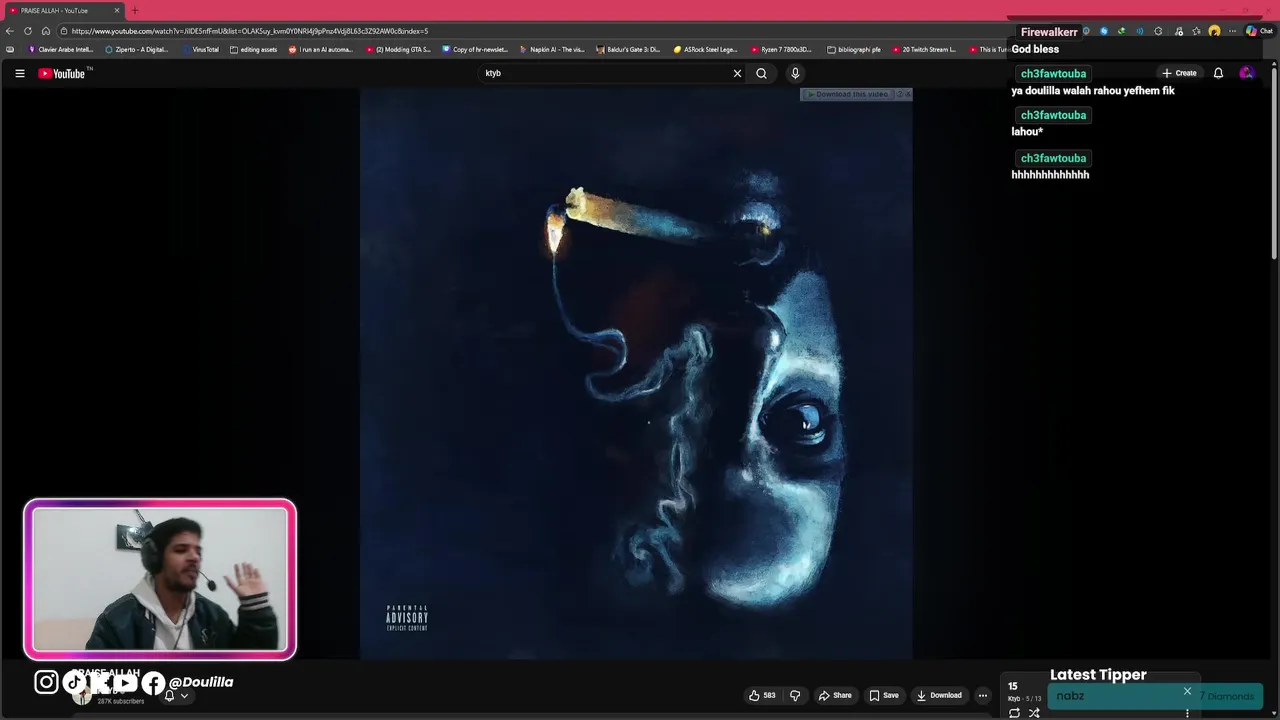This screenshot has height=720, width=1280.
Task: Open the Copilot Chat button in browser toolbar
Action: pyautogui.click(x=1259, y=31)
